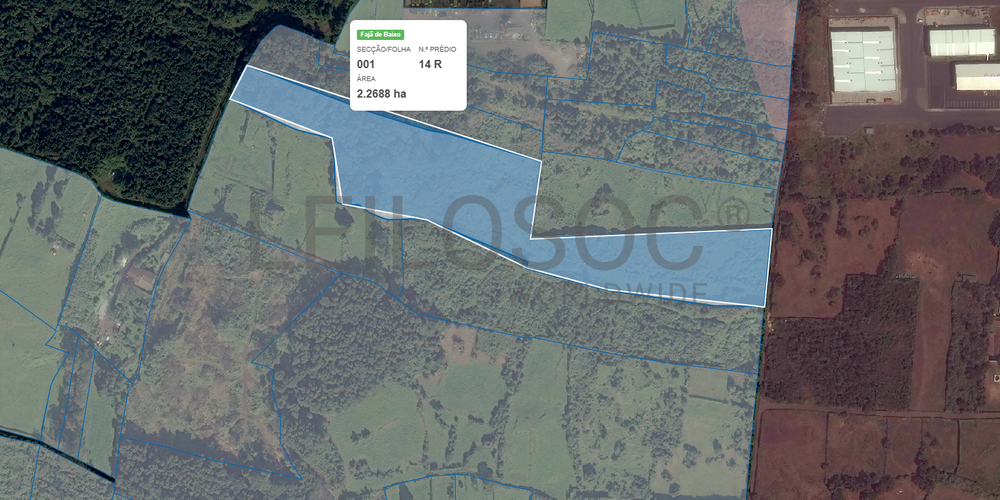Click the 14 R parcel number value

pos(430,64)
